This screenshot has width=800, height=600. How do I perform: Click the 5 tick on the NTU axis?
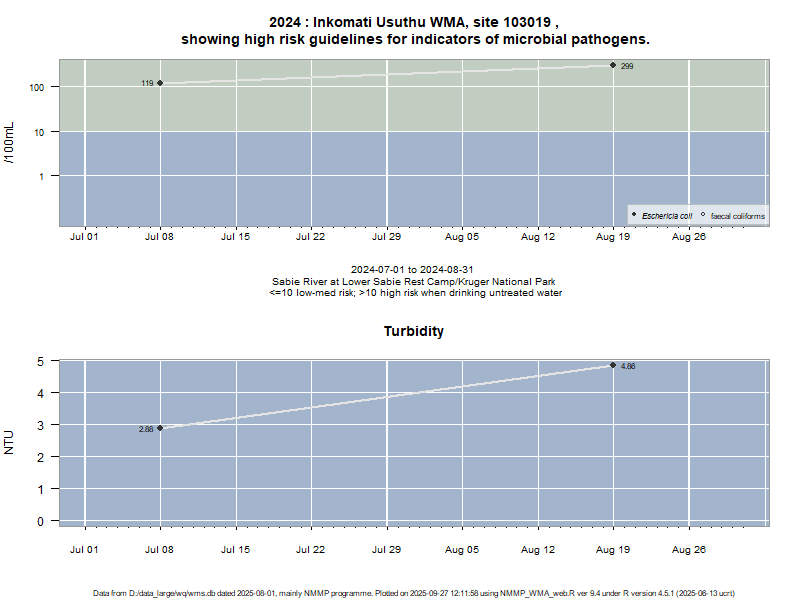point(42,361)
